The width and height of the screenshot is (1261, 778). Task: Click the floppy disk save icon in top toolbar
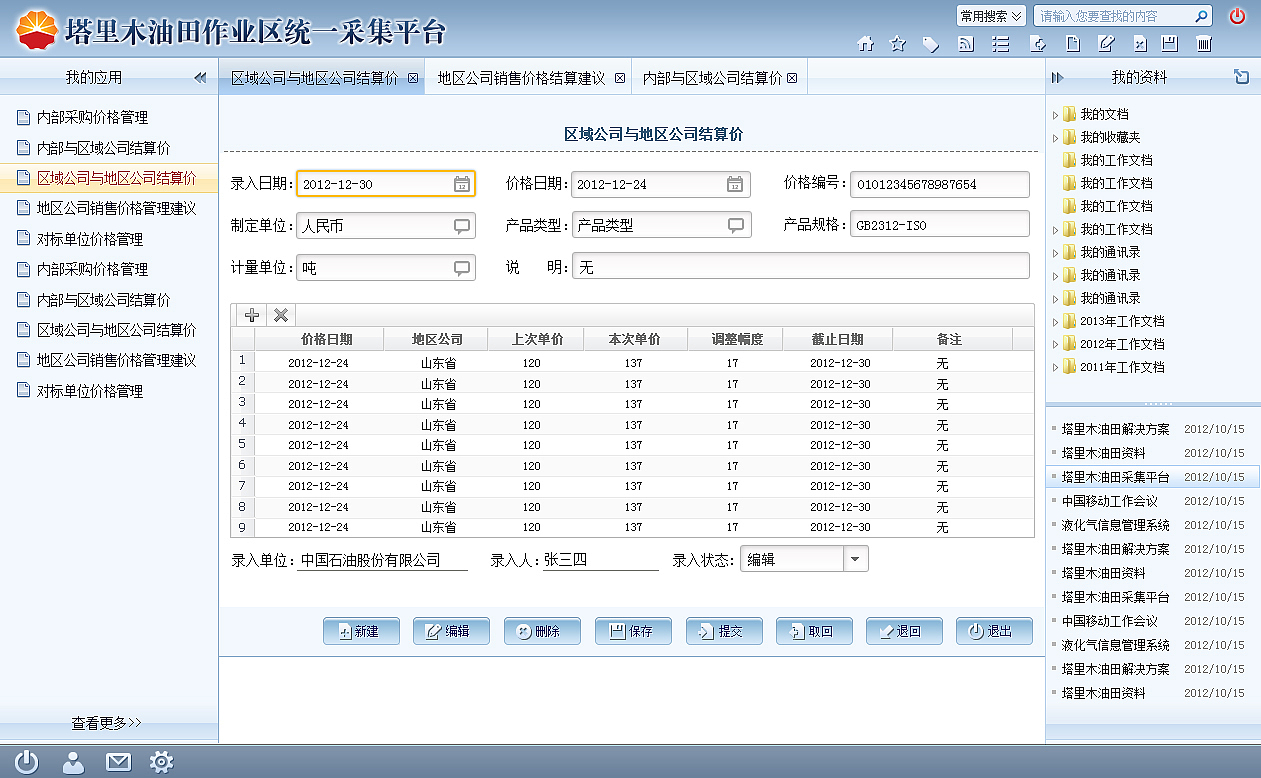(x=1170, y=44)
